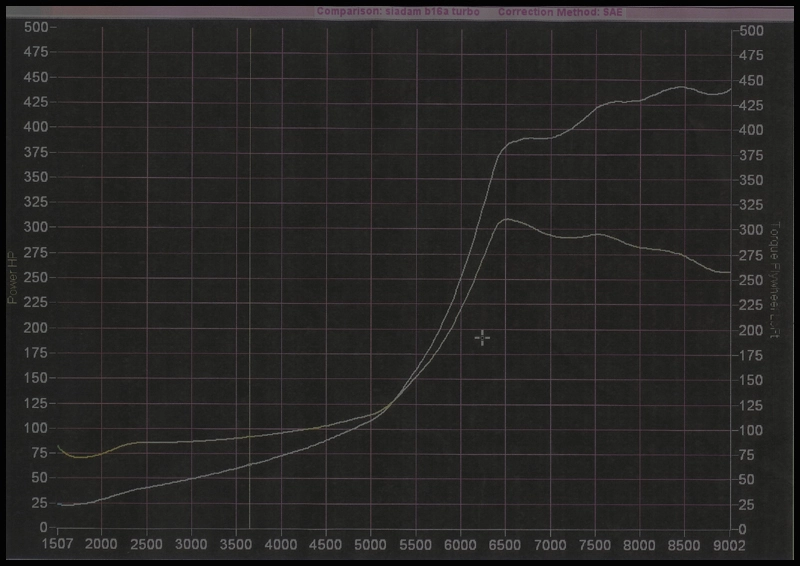Click 350 on the Power HP axis
This screenshot has height=566, width=800.
pos(36,177)
